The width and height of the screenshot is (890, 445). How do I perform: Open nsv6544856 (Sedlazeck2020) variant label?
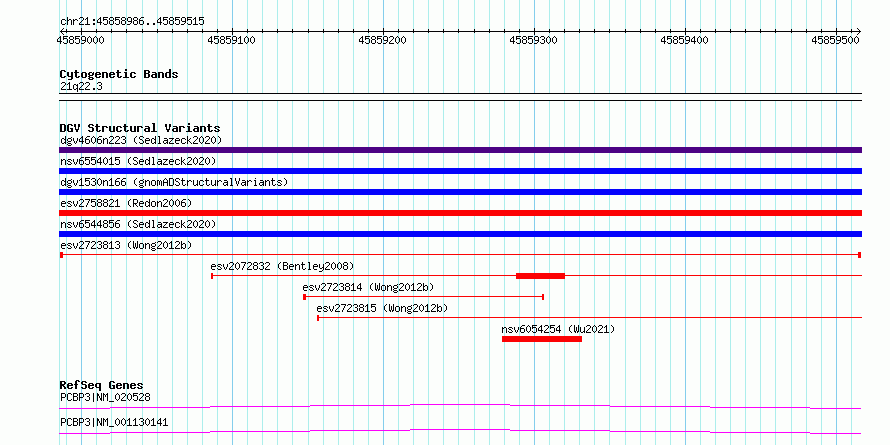click(x=138, y=224)
